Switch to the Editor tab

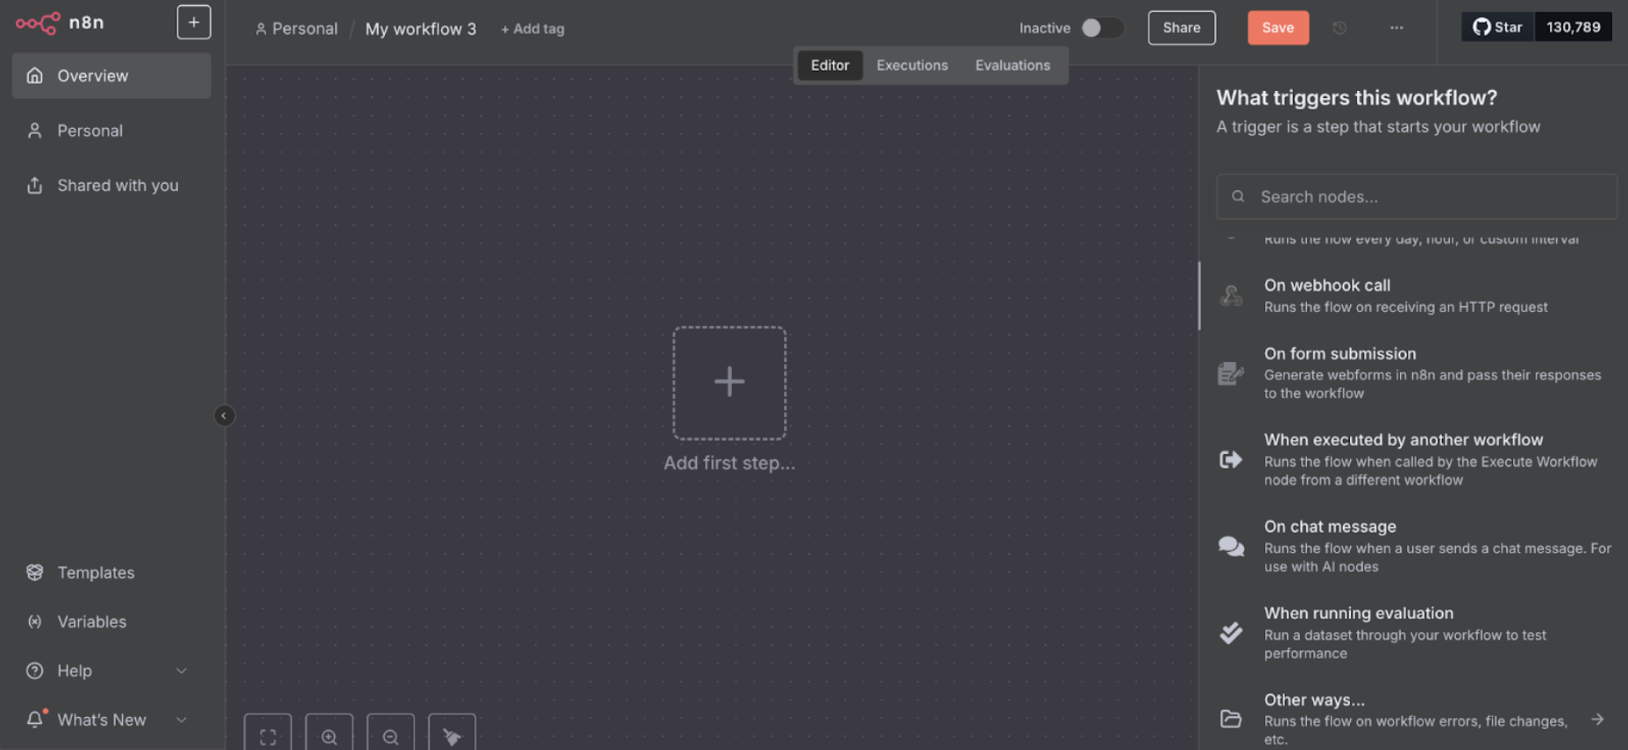pos(830,65)
